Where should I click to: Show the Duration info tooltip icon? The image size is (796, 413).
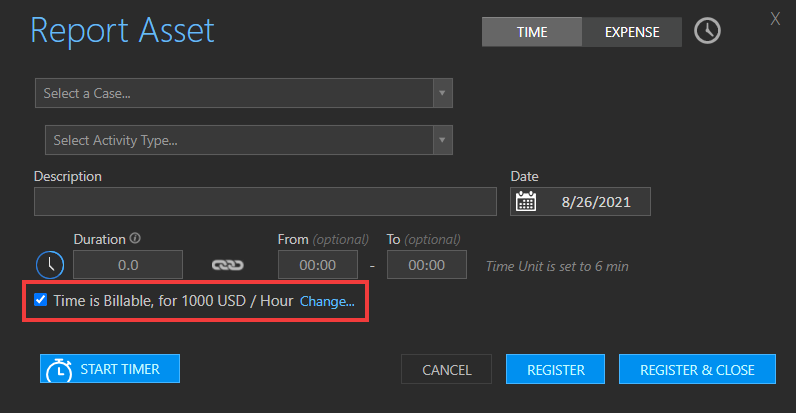(x=135, y=238)
